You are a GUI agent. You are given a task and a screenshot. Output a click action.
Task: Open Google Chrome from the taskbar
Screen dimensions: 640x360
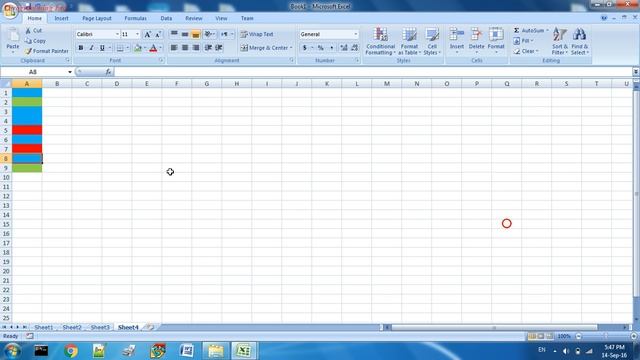(x=71, y=351)
